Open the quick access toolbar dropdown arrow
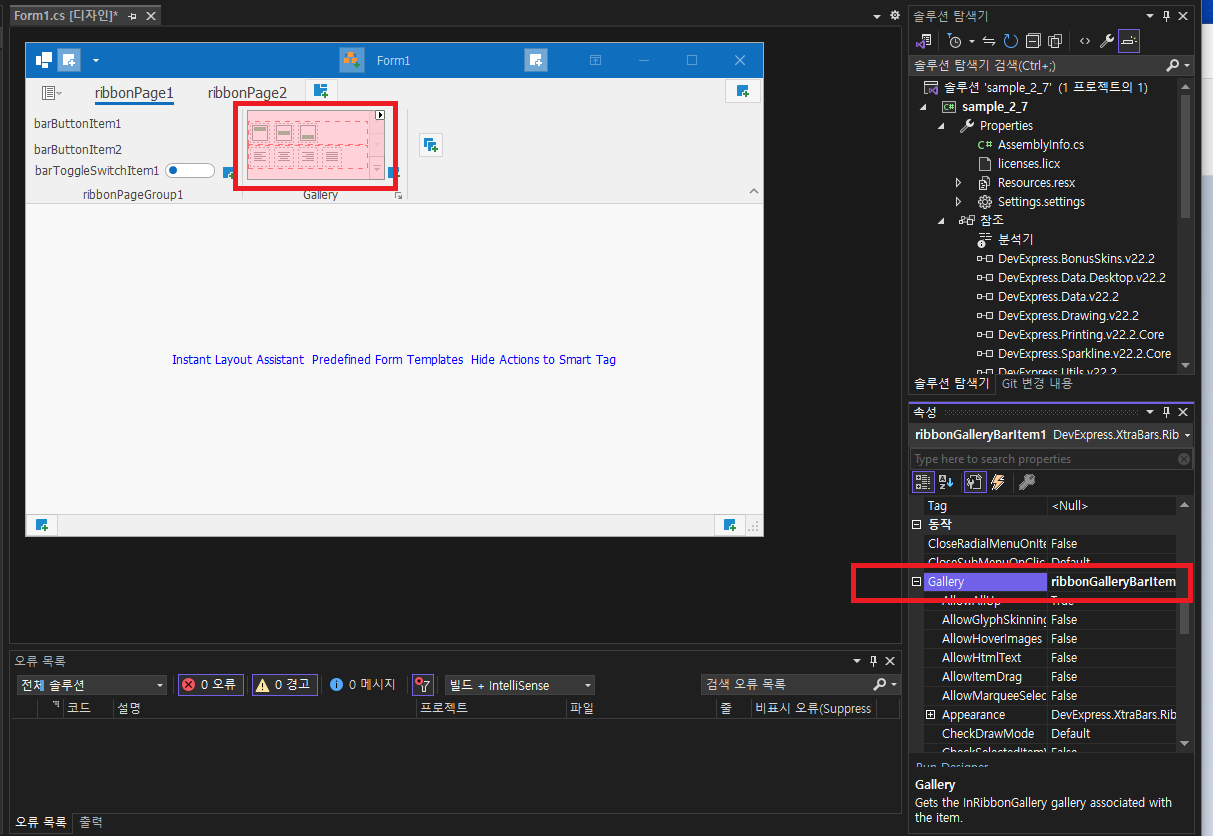Screen dimensions: 1213x836 point(96,61)
